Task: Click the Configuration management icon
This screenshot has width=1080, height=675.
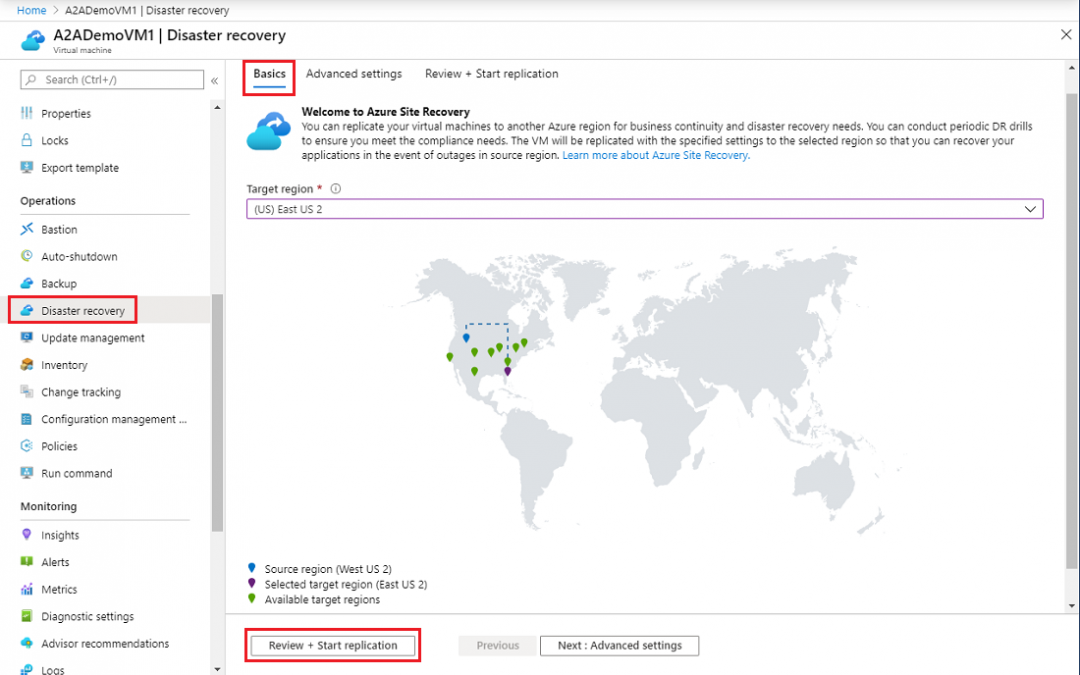Action: (x=27, y=419)
